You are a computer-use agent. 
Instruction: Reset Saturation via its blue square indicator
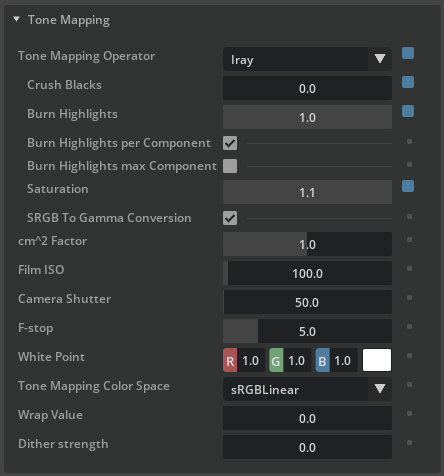[x=408, y=186]
